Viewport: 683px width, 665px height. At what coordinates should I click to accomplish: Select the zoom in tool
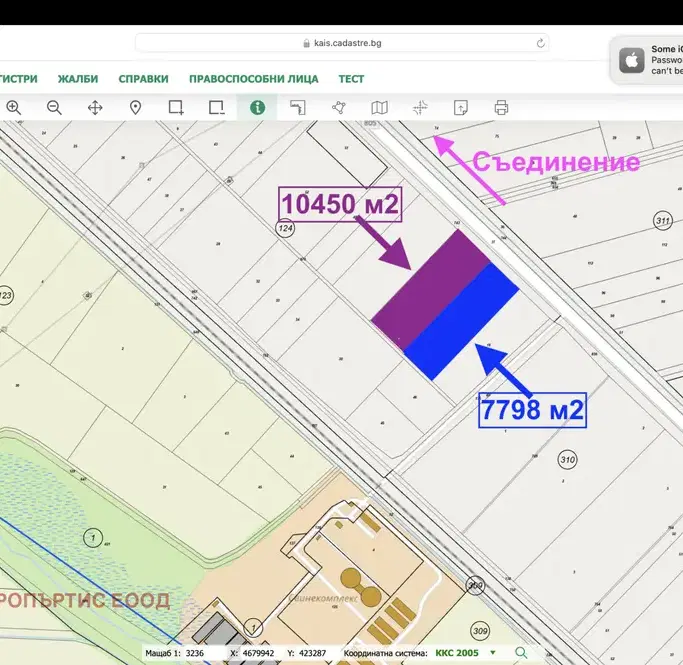pos(14,108)
